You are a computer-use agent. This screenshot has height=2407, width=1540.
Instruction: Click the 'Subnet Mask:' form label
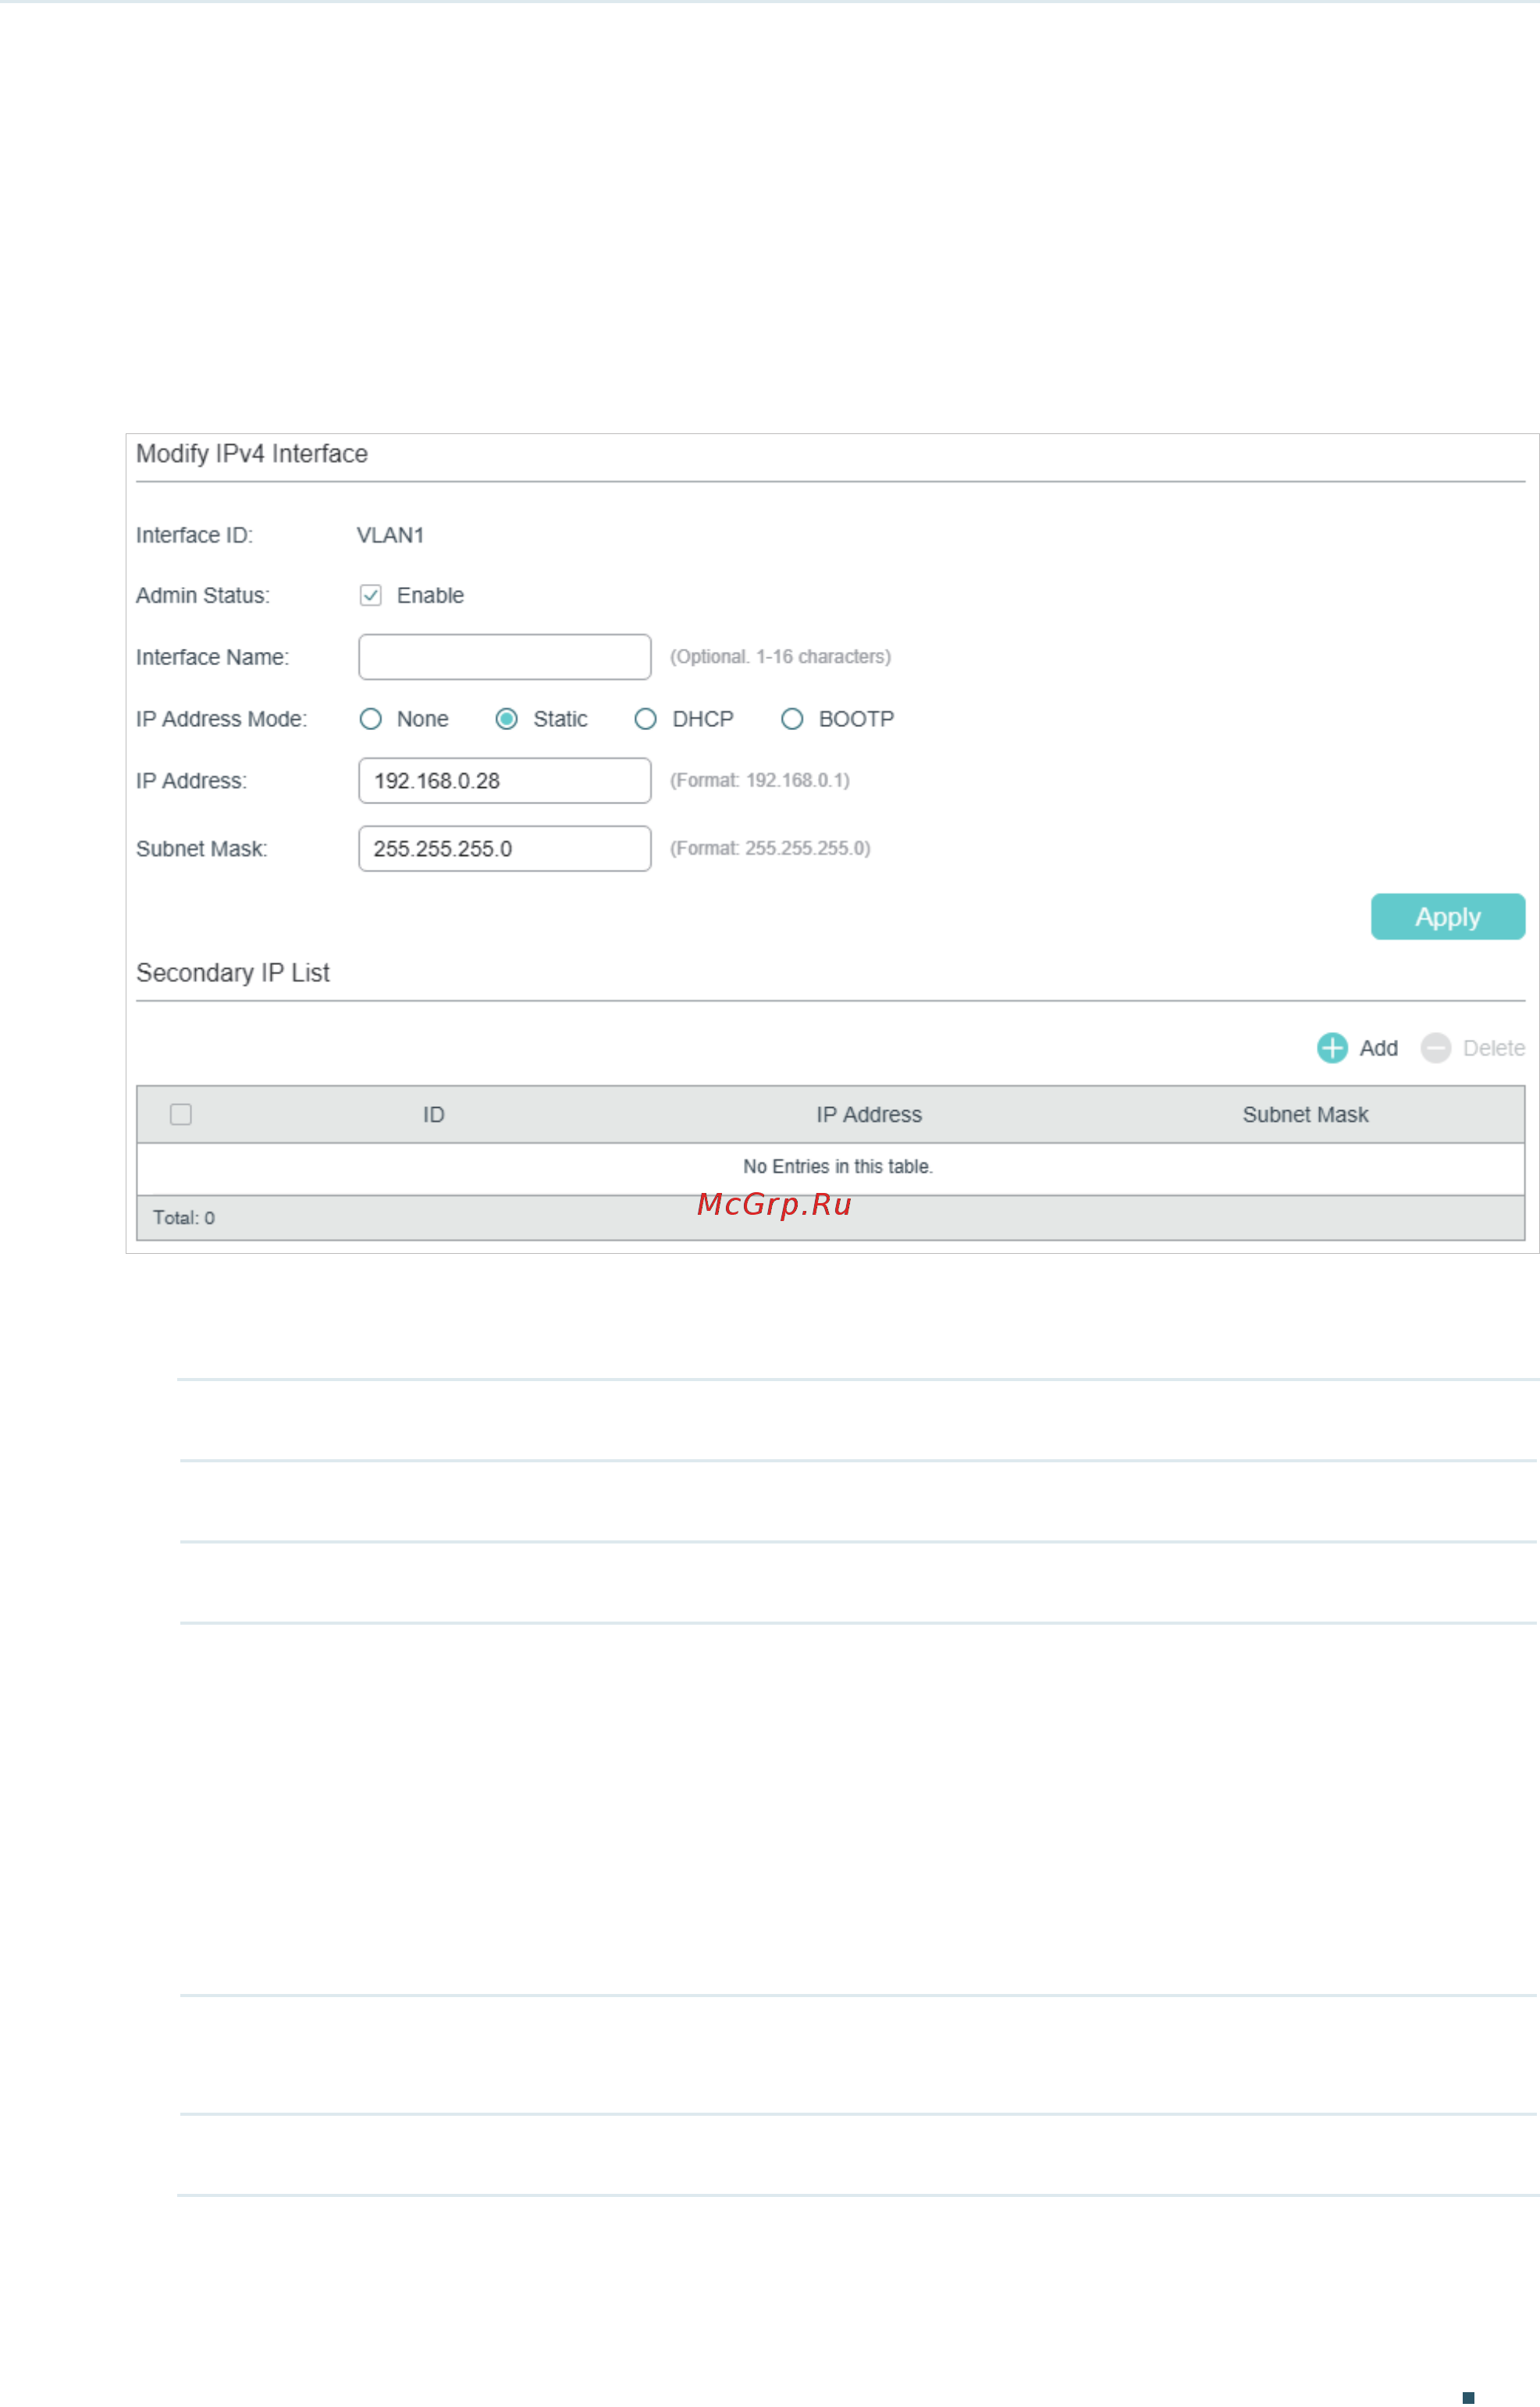coord(202,848)
